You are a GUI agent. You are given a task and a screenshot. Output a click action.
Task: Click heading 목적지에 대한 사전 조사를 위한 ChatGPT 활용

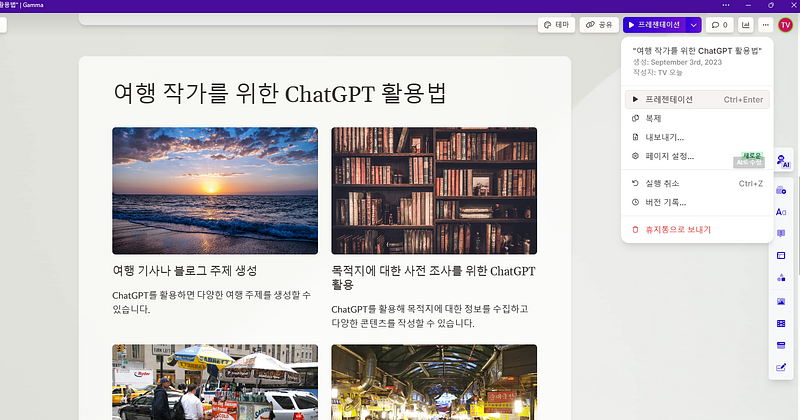[434, 278]
